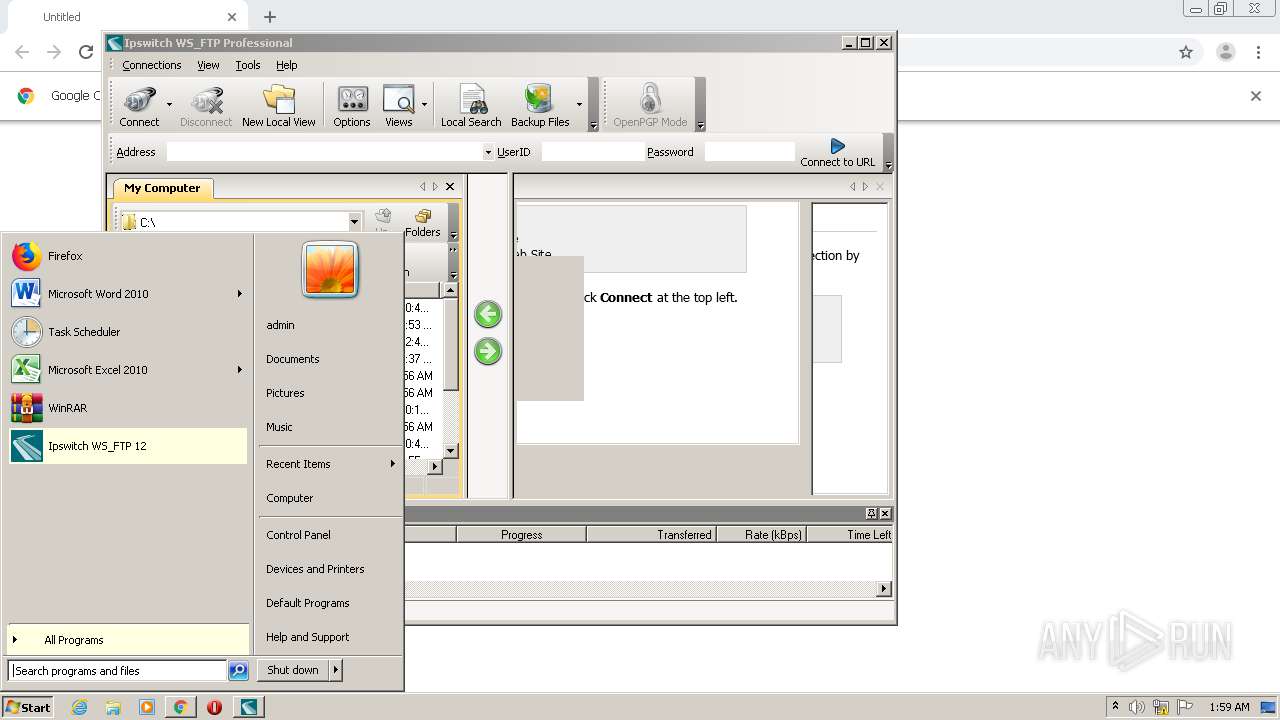Open the Connect button dropdown arrow
The image size is (1280, 720).
(x=169, y=105)
